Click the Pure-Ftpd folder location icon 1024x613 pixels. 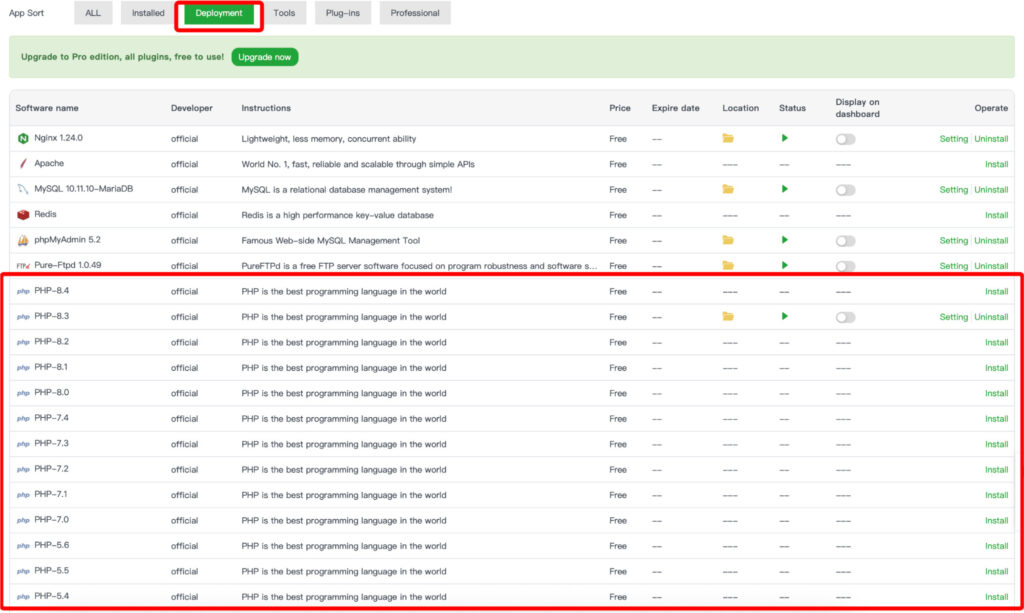pos(728,266)
